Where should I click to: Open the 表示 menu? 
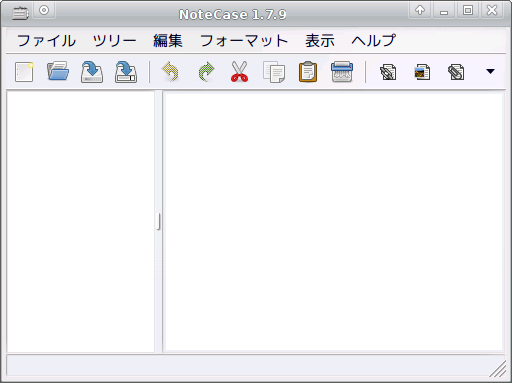click(320, 41)
